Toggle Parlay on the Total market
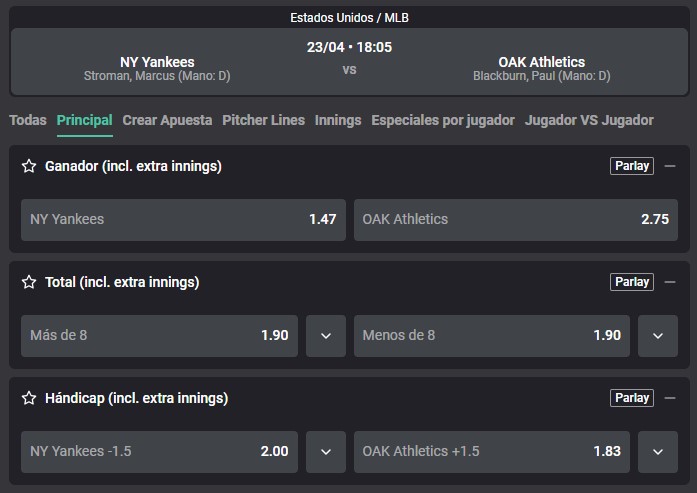 pyautogui.click(x=632, y=282)
